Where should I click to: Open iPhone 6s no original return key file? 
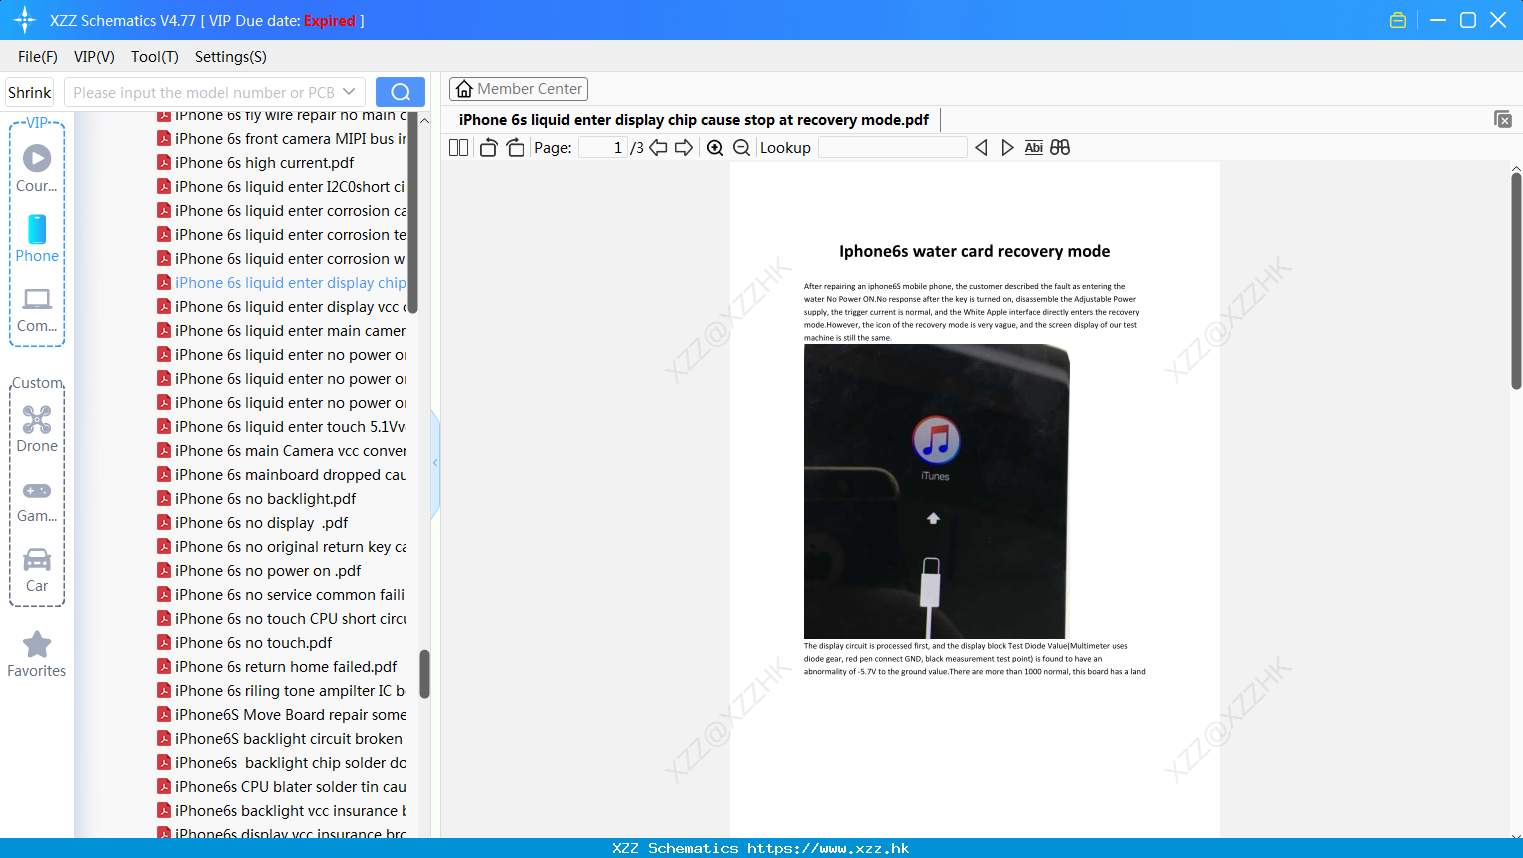282,547
